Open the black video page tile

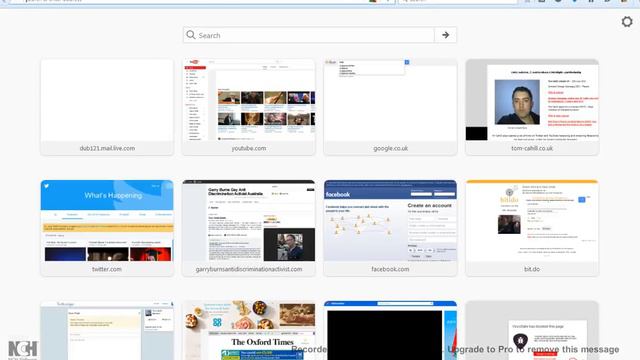coord(390,330)
